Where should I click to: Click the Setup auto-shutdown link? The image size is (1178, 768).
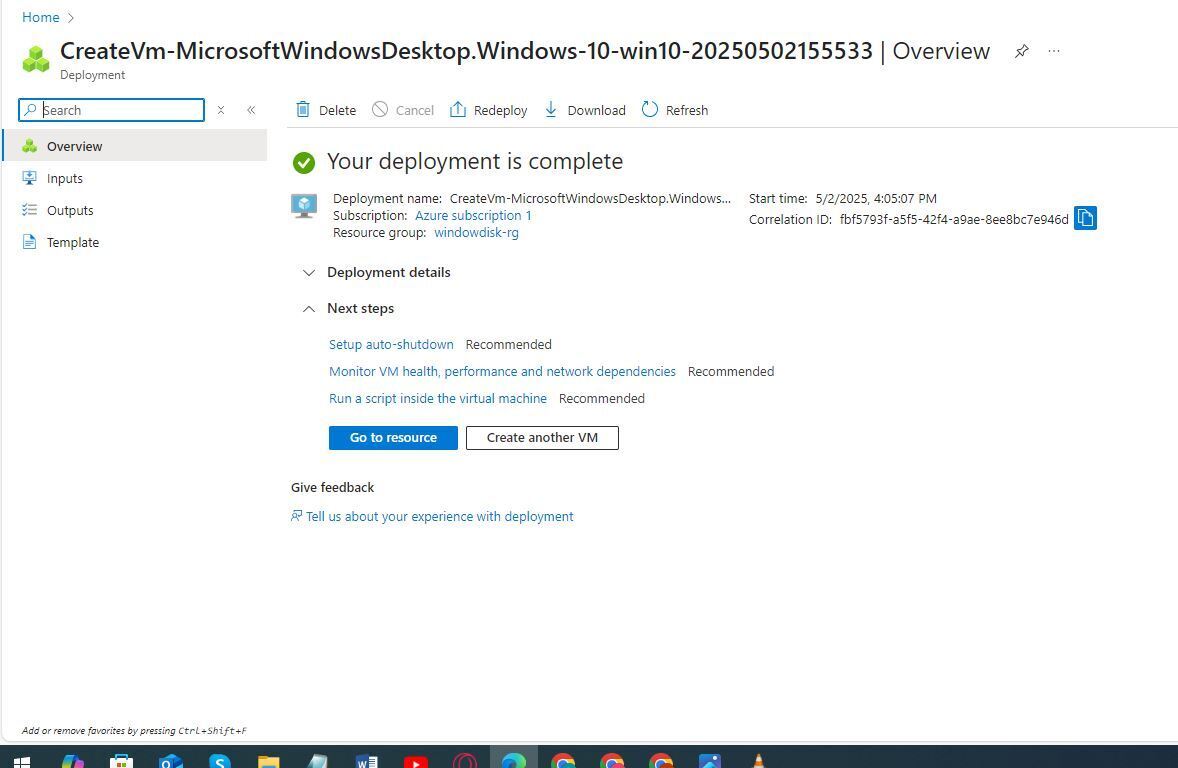391,344
